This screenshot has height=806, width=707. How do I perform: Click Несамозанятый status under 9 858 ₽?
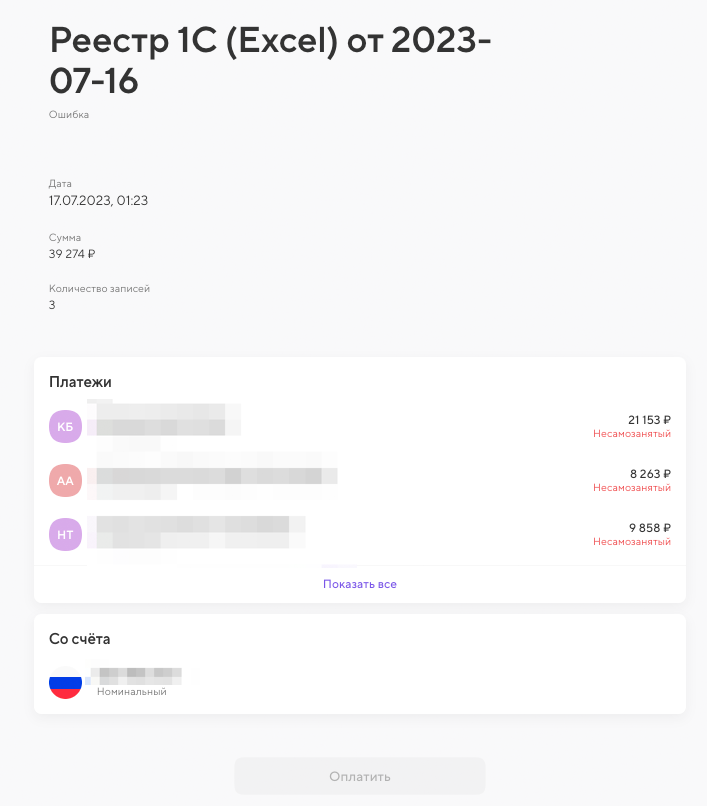631,542
